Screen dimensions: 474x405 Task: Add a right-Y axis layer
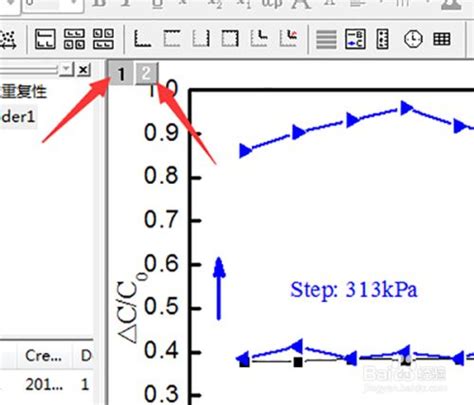point(201,38)
